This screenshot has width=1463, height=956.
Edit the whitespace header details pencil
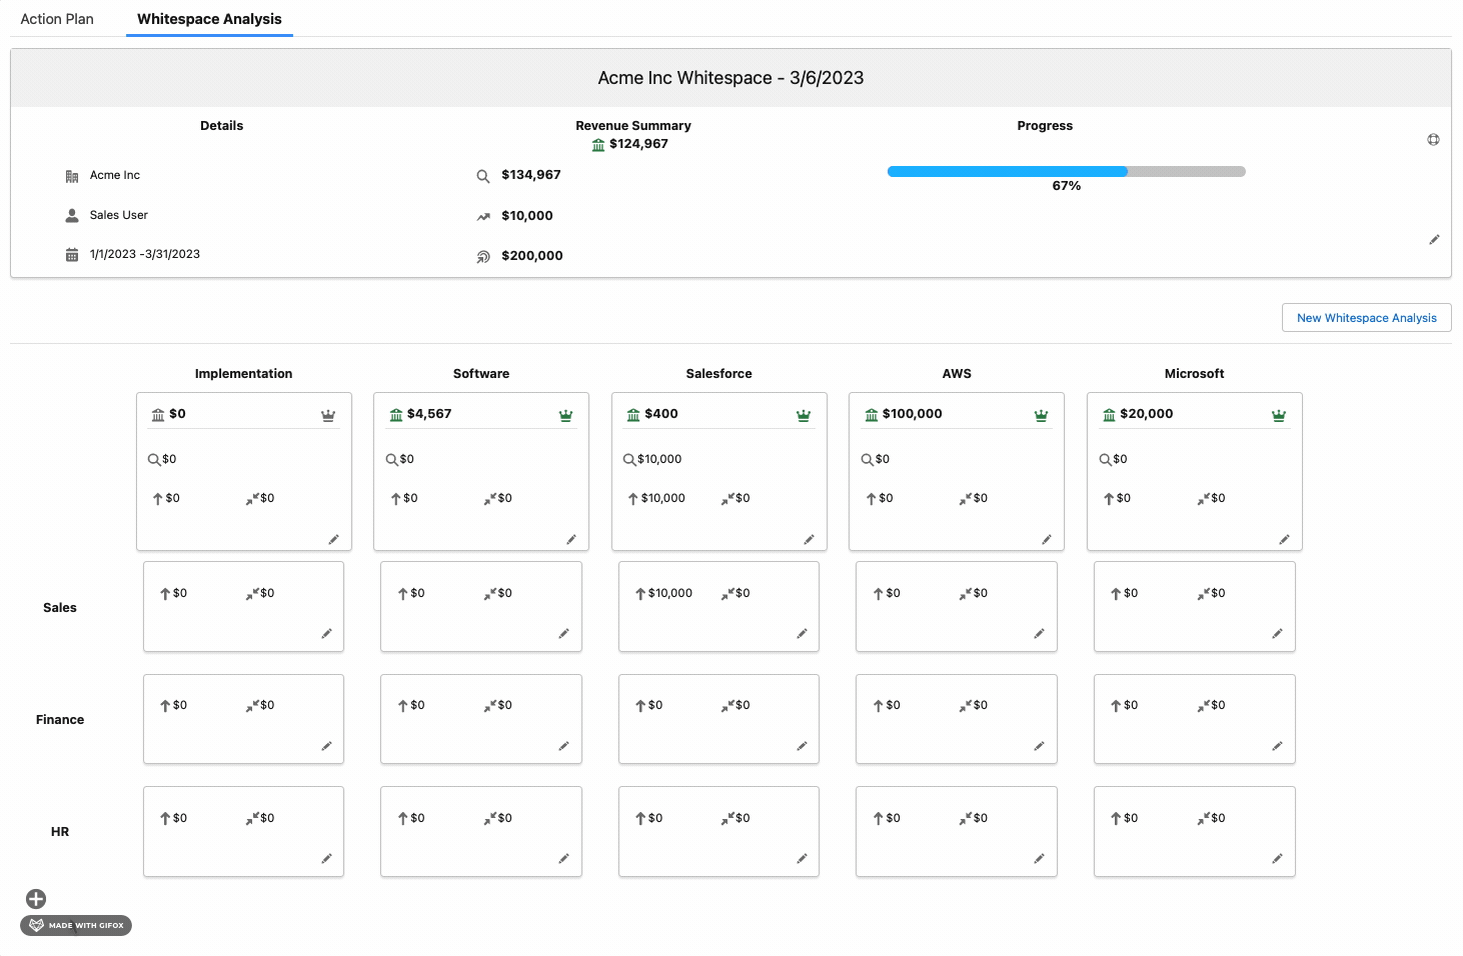[x=1434, y=240]
